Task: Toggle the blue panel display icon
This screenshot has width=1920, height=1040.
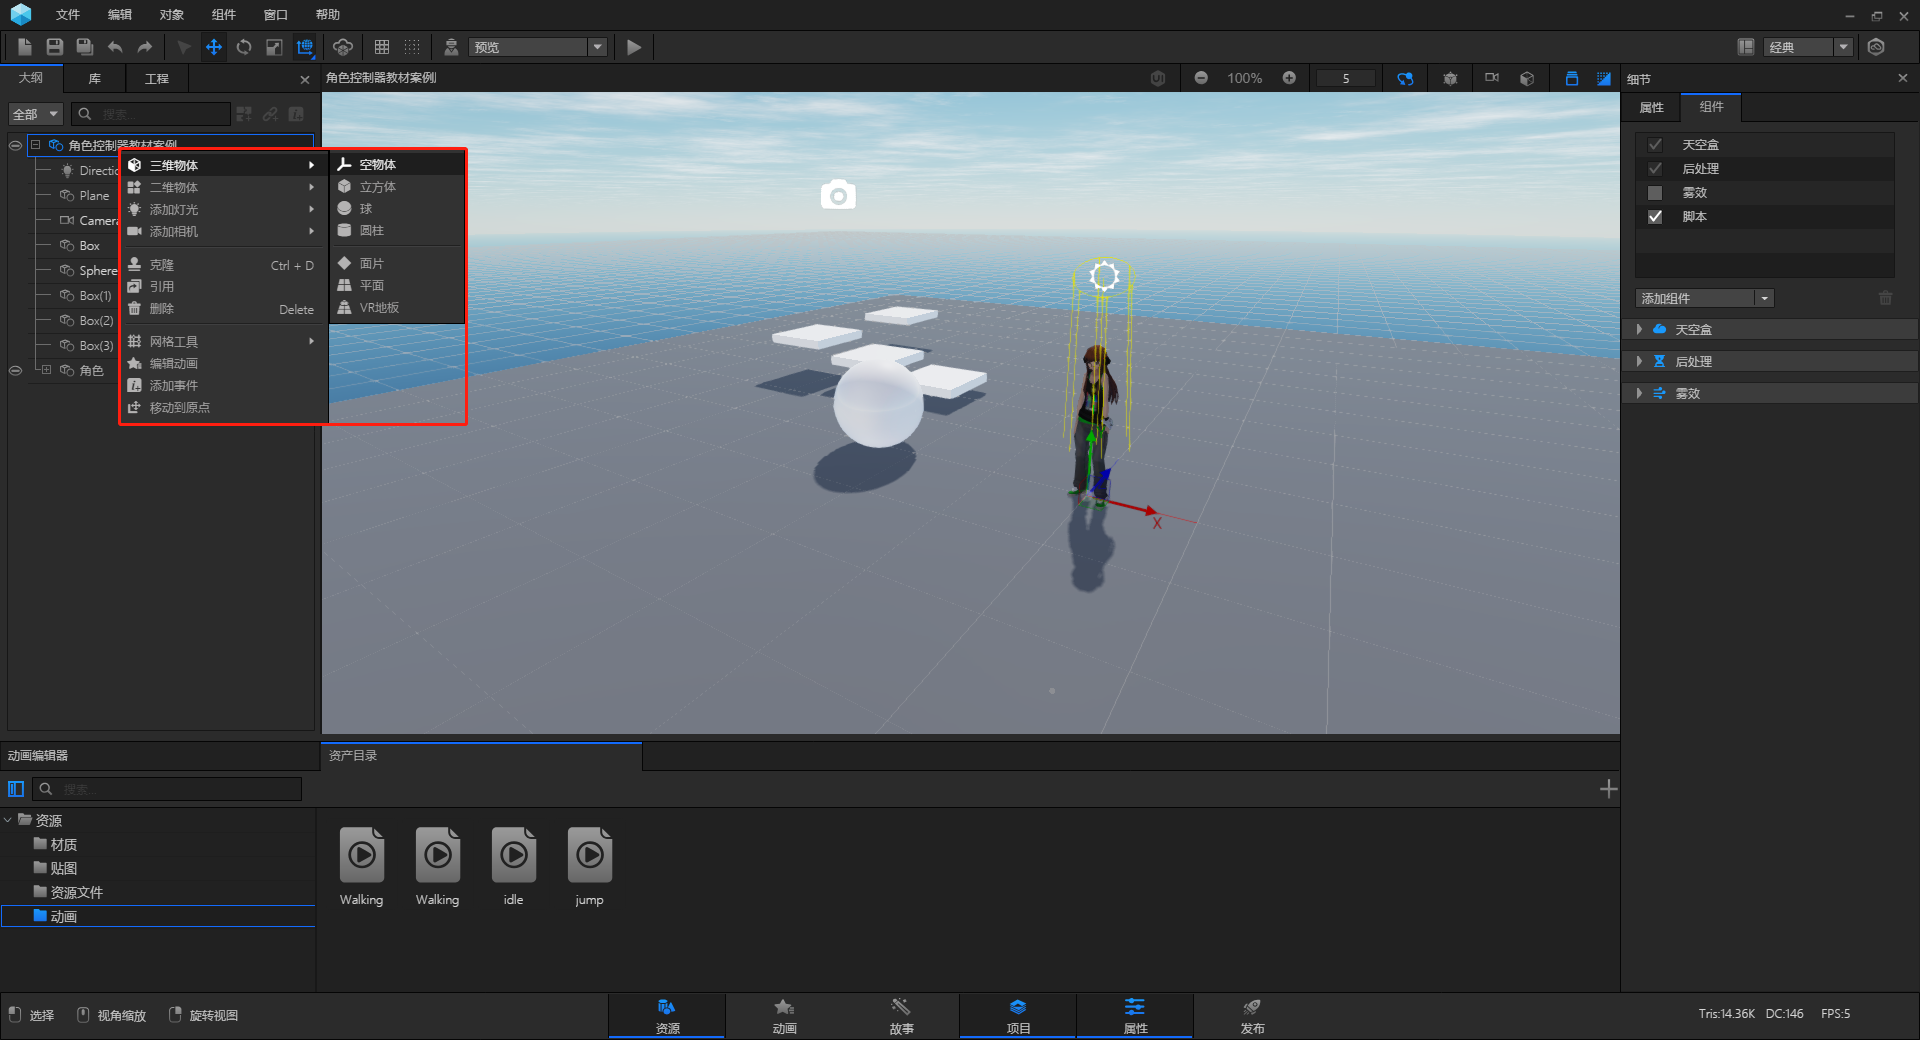Action: pos(1572,78)
